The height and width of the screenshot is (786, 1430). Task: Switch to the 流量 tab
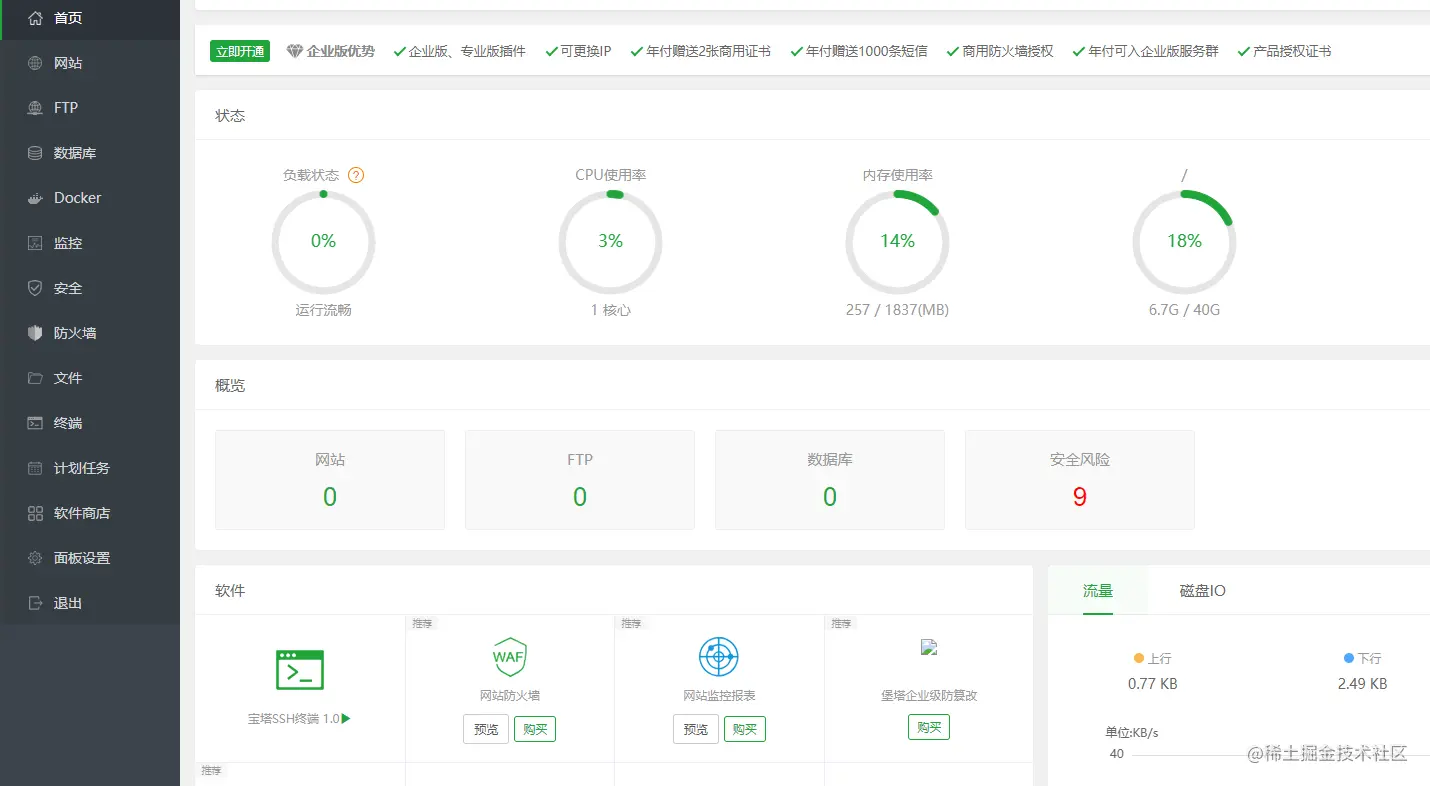(x=1098, y=591)
